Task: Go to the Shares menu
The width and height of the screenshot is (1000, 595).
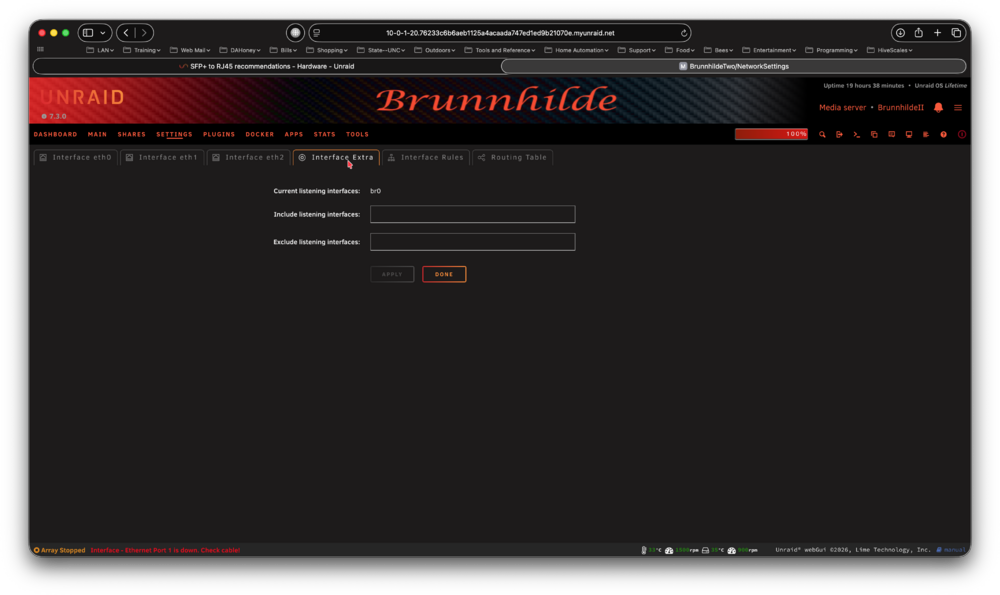Action: 131,135
